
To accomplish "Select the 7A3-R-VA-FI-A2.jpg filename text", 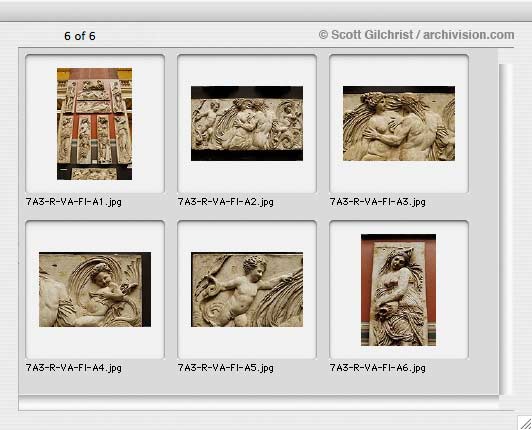I will point(226,202).
